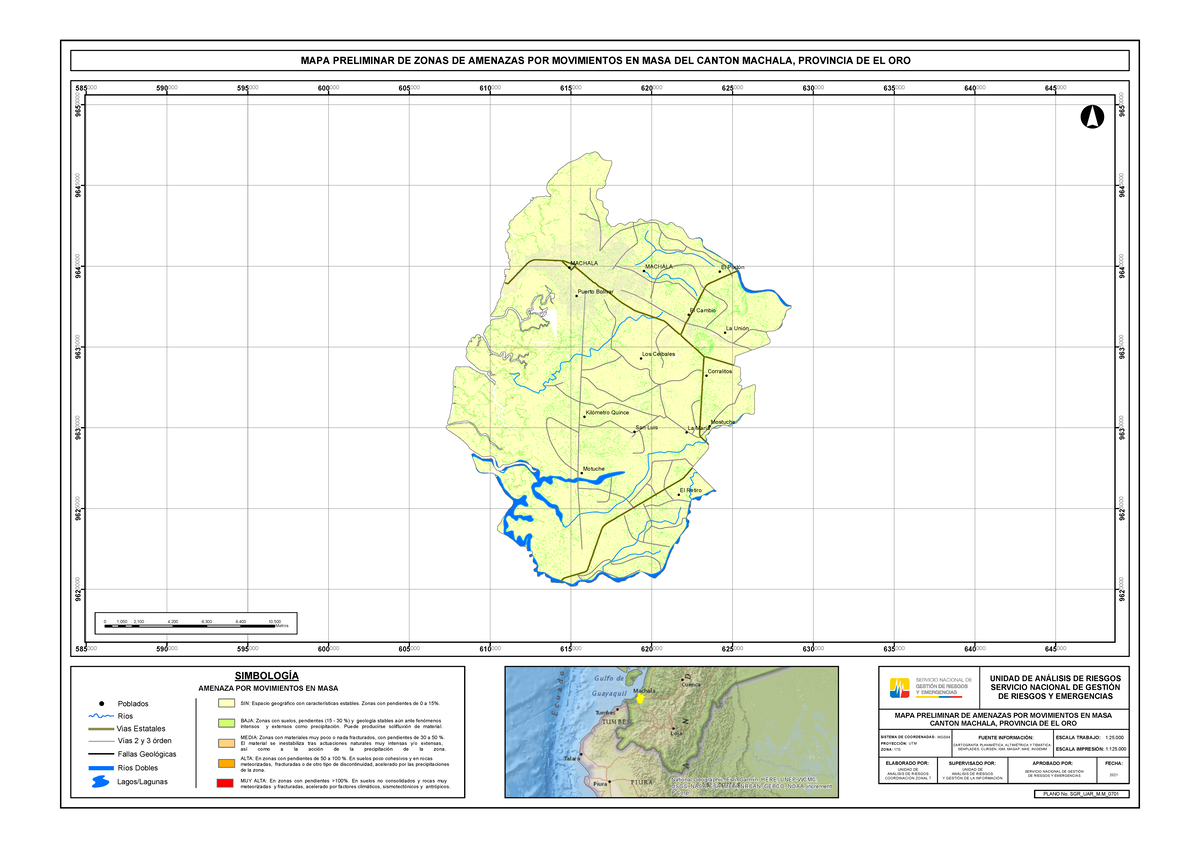Click the Kilómetro Quince map label

click(x=607, y=412)
